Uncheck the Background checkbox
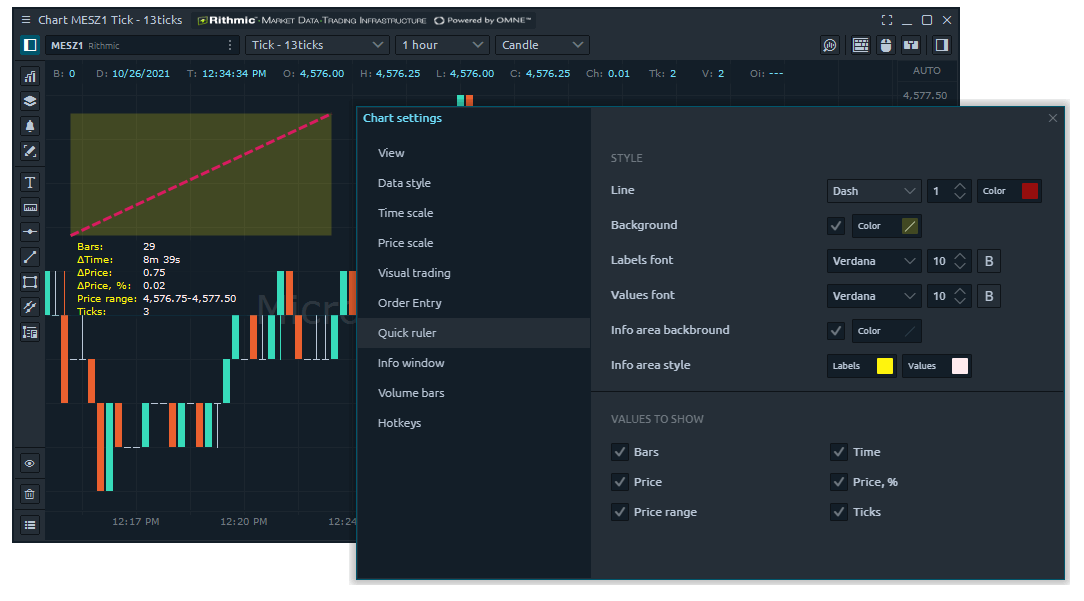This screenshot has height=601, width=1084. (x=836, y=225)
